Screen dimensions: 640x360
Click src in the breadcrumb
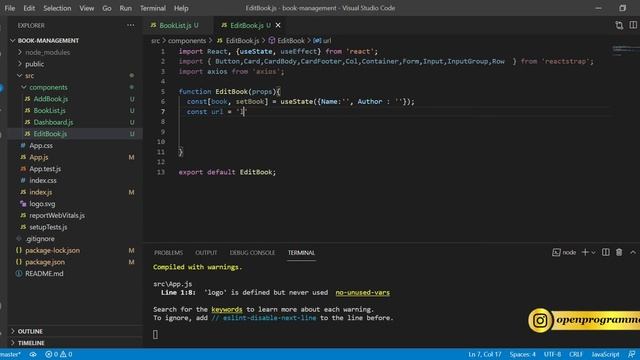pos(156,40)
